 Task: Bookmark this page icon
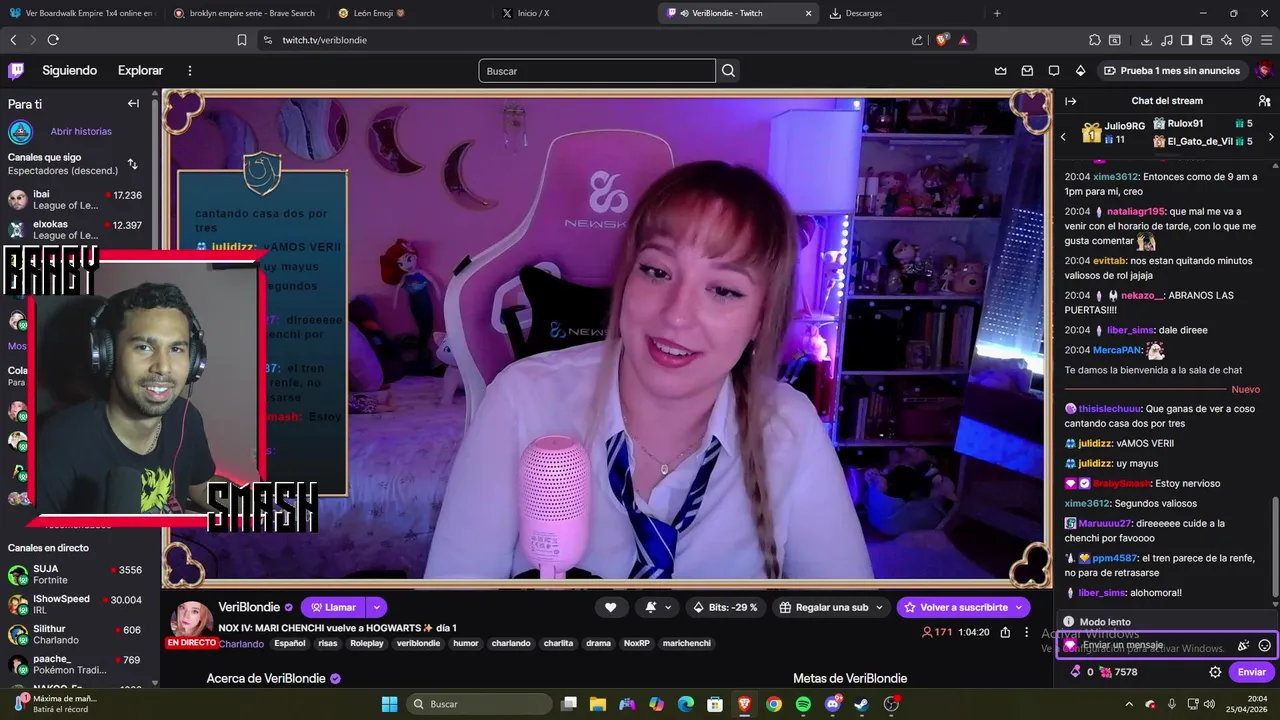[x=241, y=40]
